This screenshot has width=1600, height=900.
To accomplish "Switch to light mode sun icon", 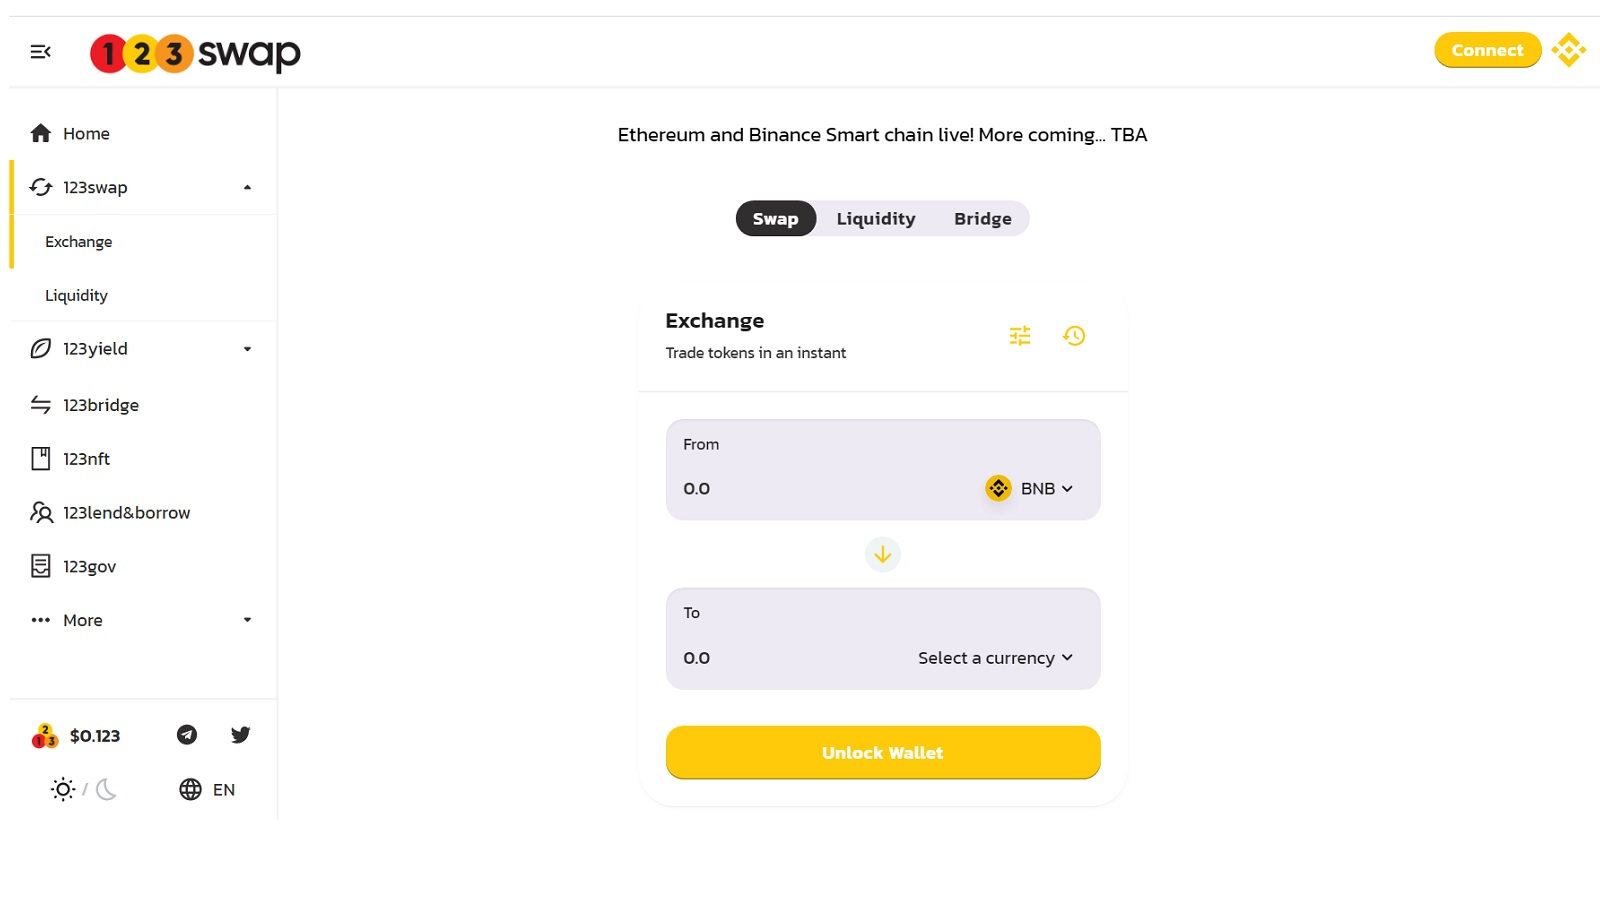I will [63, 789].
